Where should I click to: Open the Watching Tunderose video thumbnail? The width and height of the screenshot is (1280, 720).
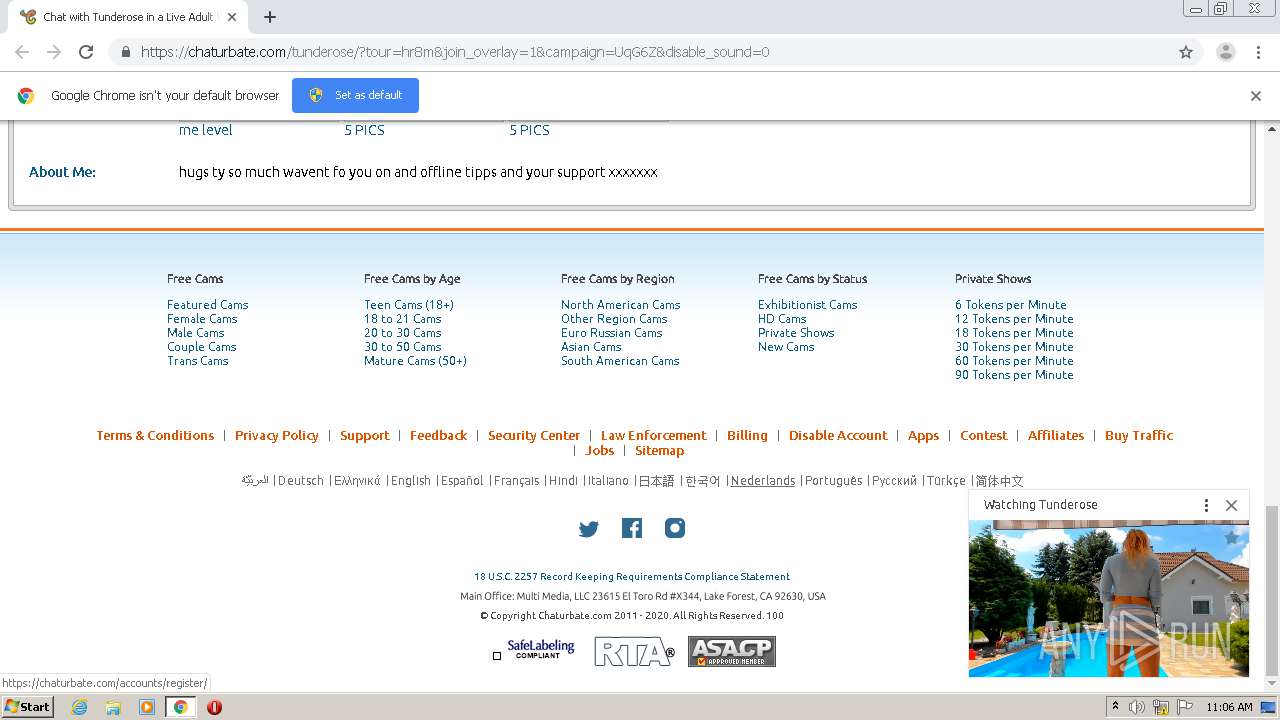click(x=1109, y=598)
